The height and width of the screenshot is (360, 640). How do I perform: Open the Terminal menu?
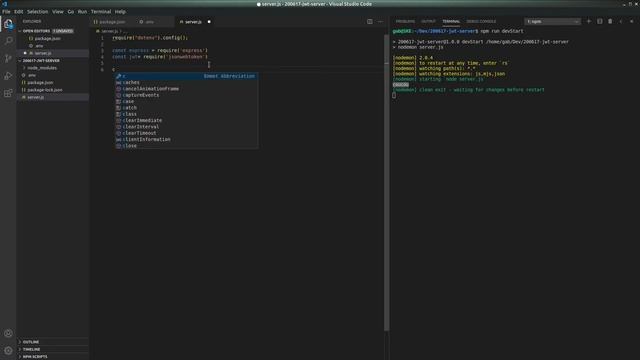(101, 12)
